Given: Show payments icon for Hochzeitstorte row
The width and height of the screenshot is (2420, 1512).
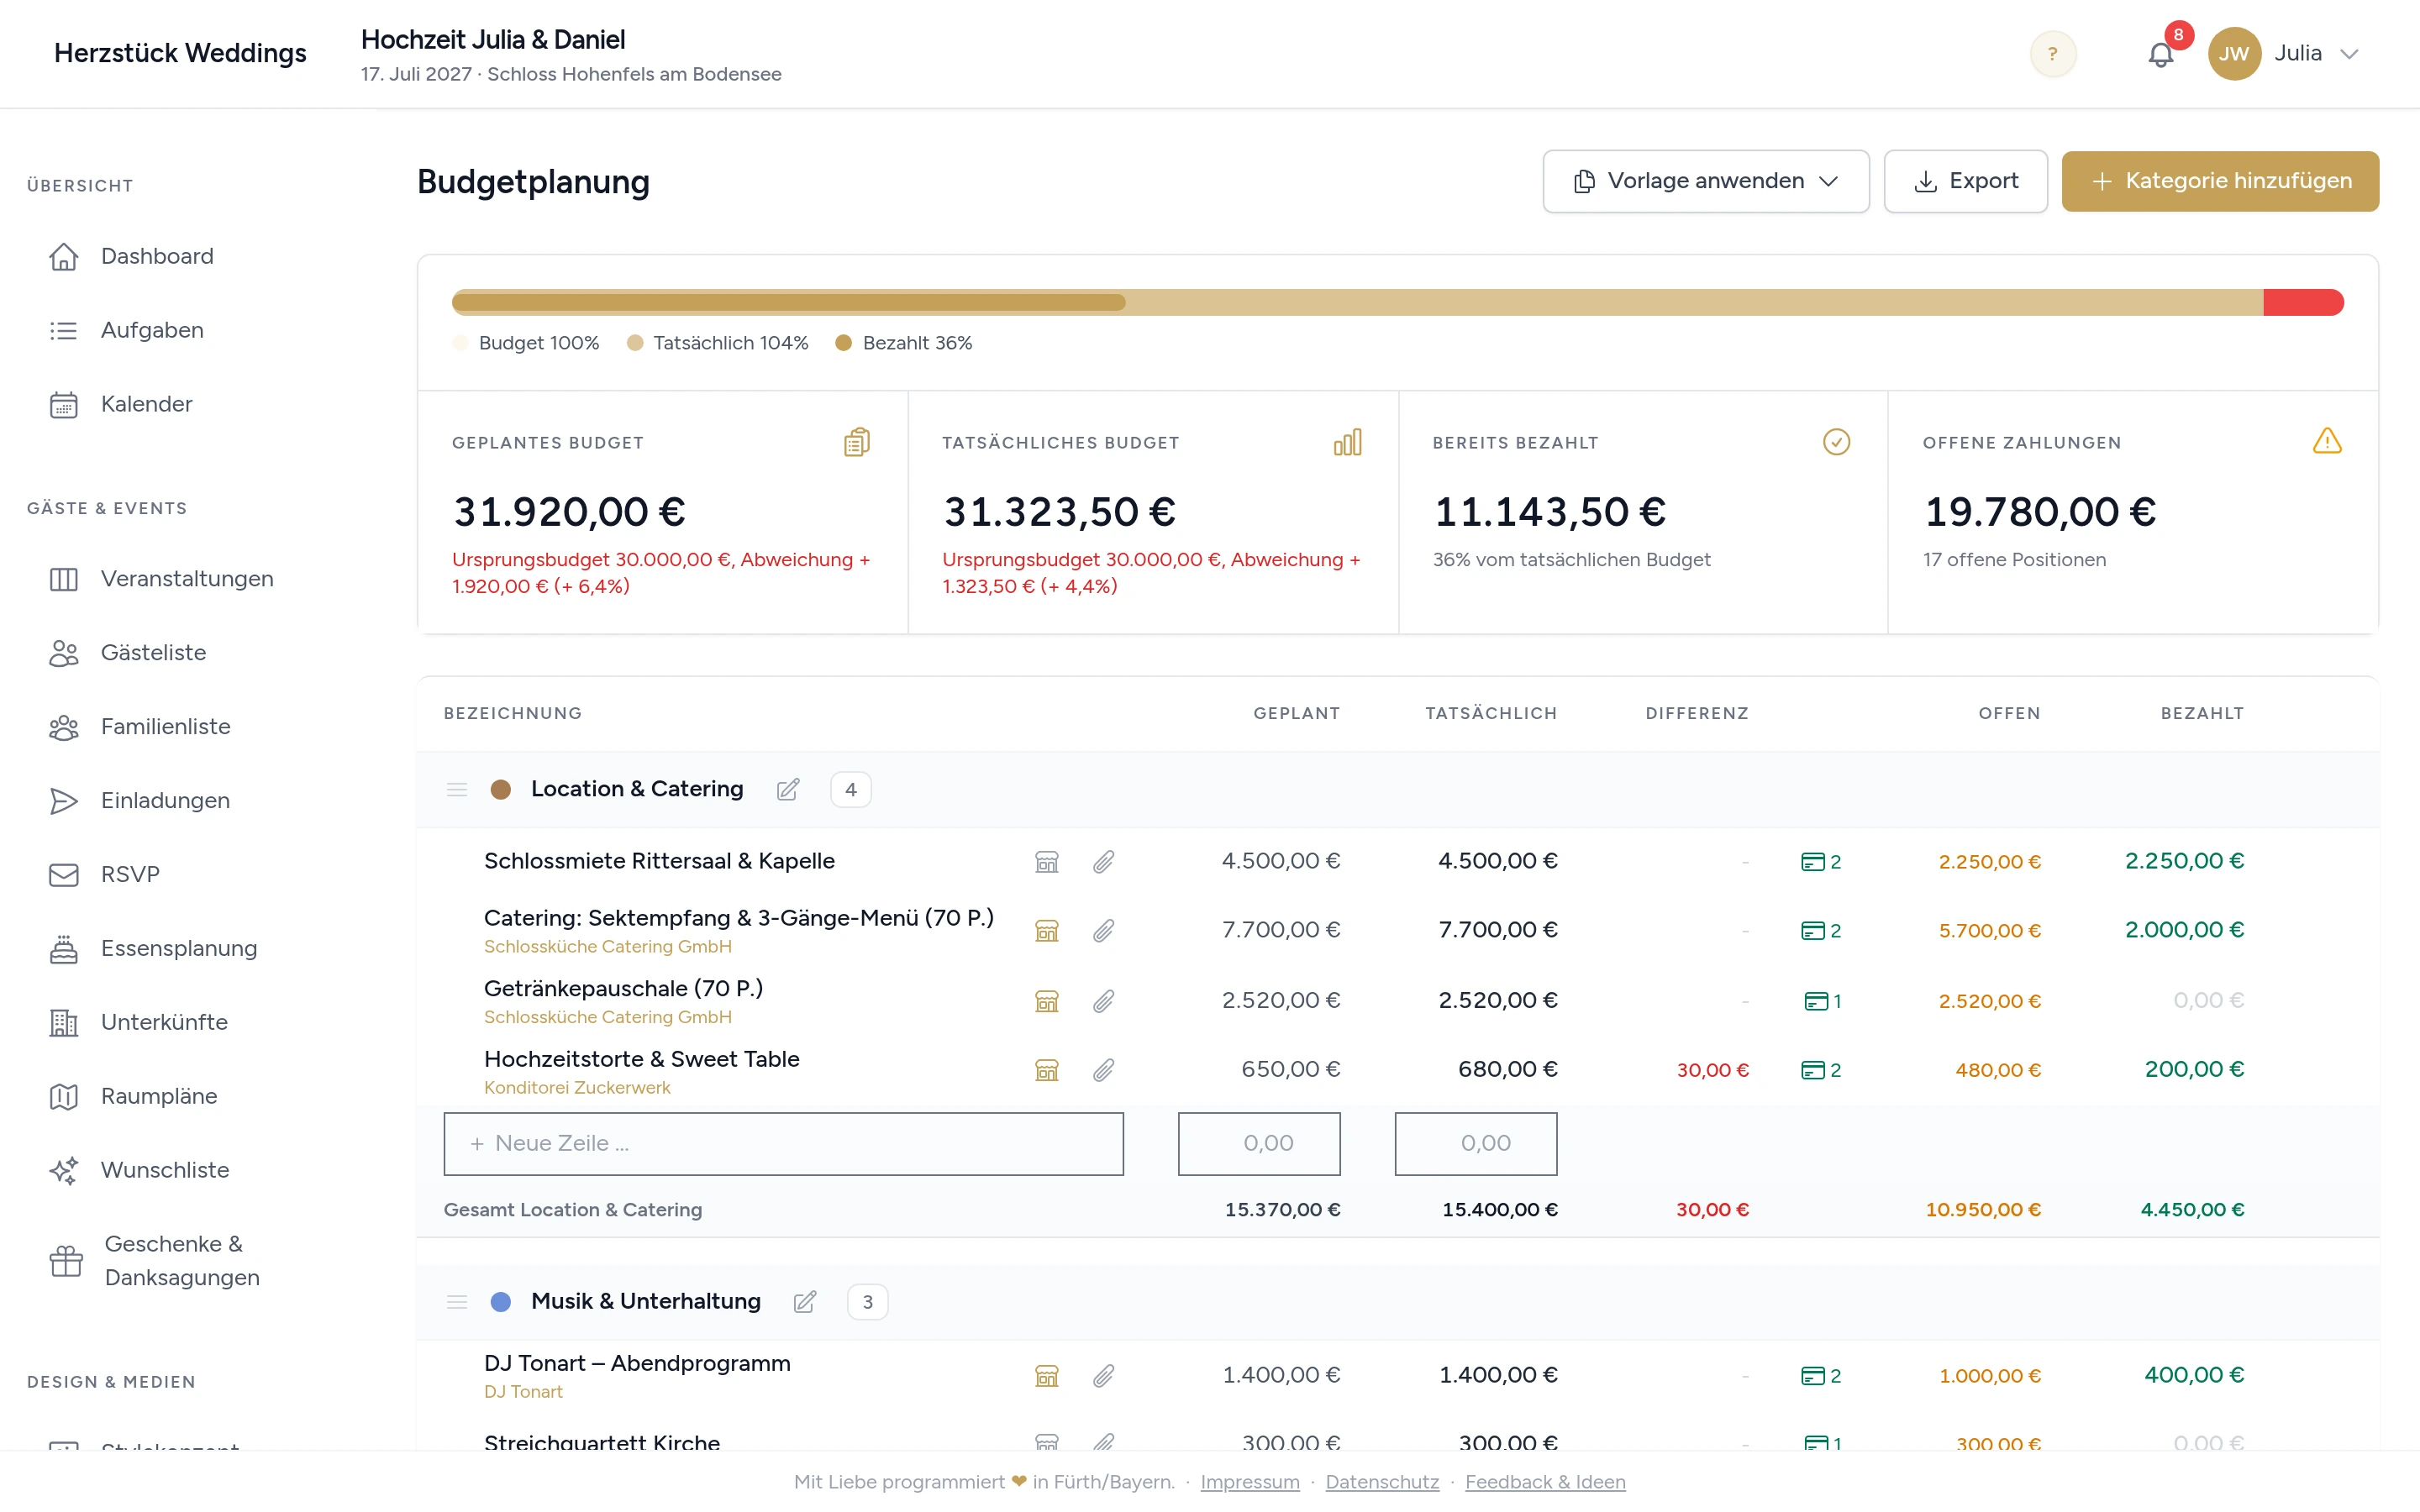Looking at the screenshot, I should 1820,1069.
